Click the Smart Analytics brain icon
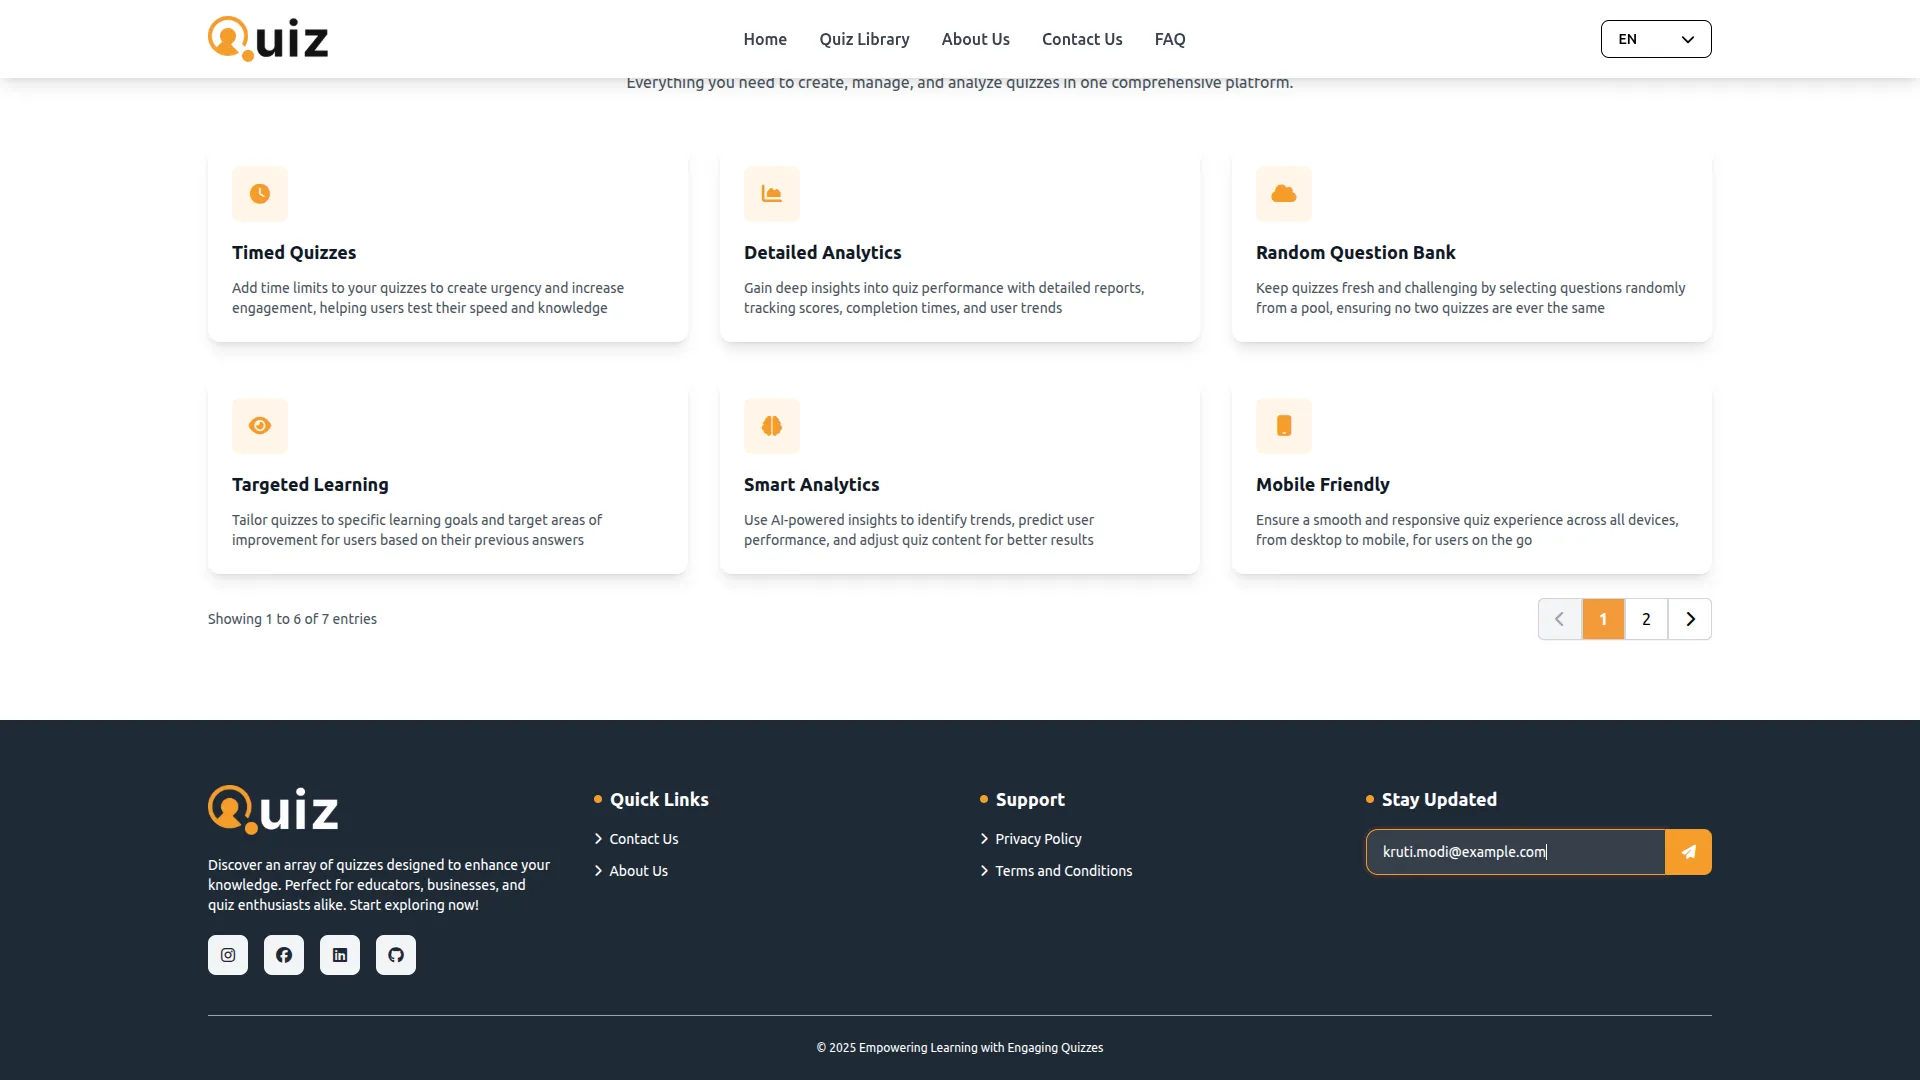This screenshot has width=1920, height=1080. [x=772, y=426]
